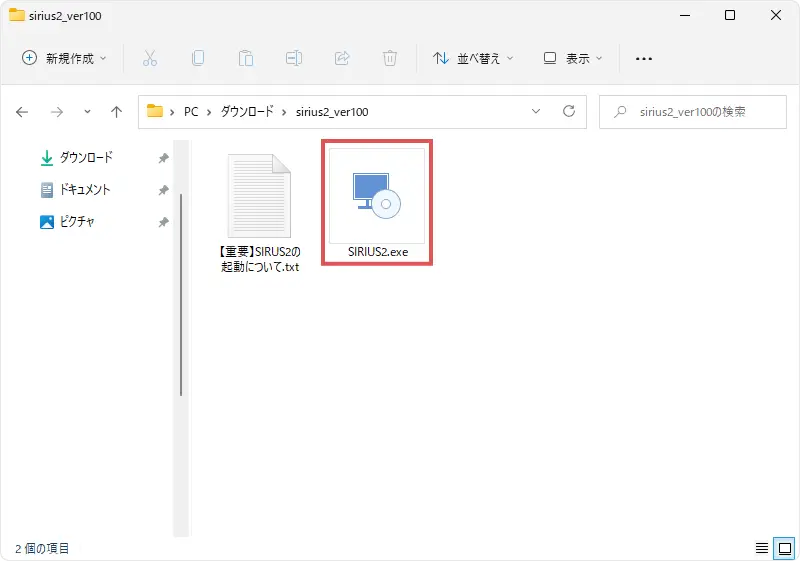Click the pin icon beside ドキュメント
Screen dimensions: 800x561
click(x=163, y=190)
